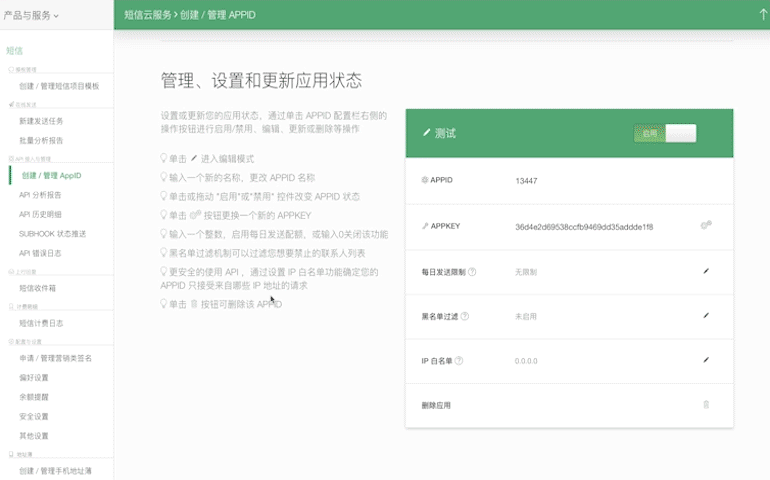Open 余额提醒 in sidebar
Screen dimensions: 770x480
[33, 397]
